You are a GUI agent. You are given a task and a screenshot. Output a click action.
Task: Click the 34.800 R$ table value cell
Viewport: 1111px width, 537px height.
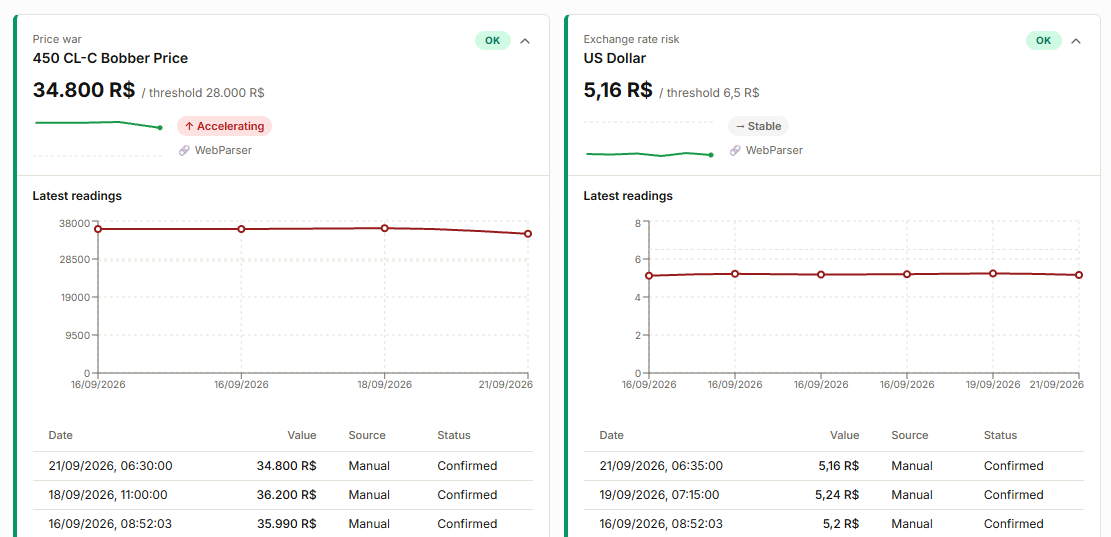(x=286, y=466)
